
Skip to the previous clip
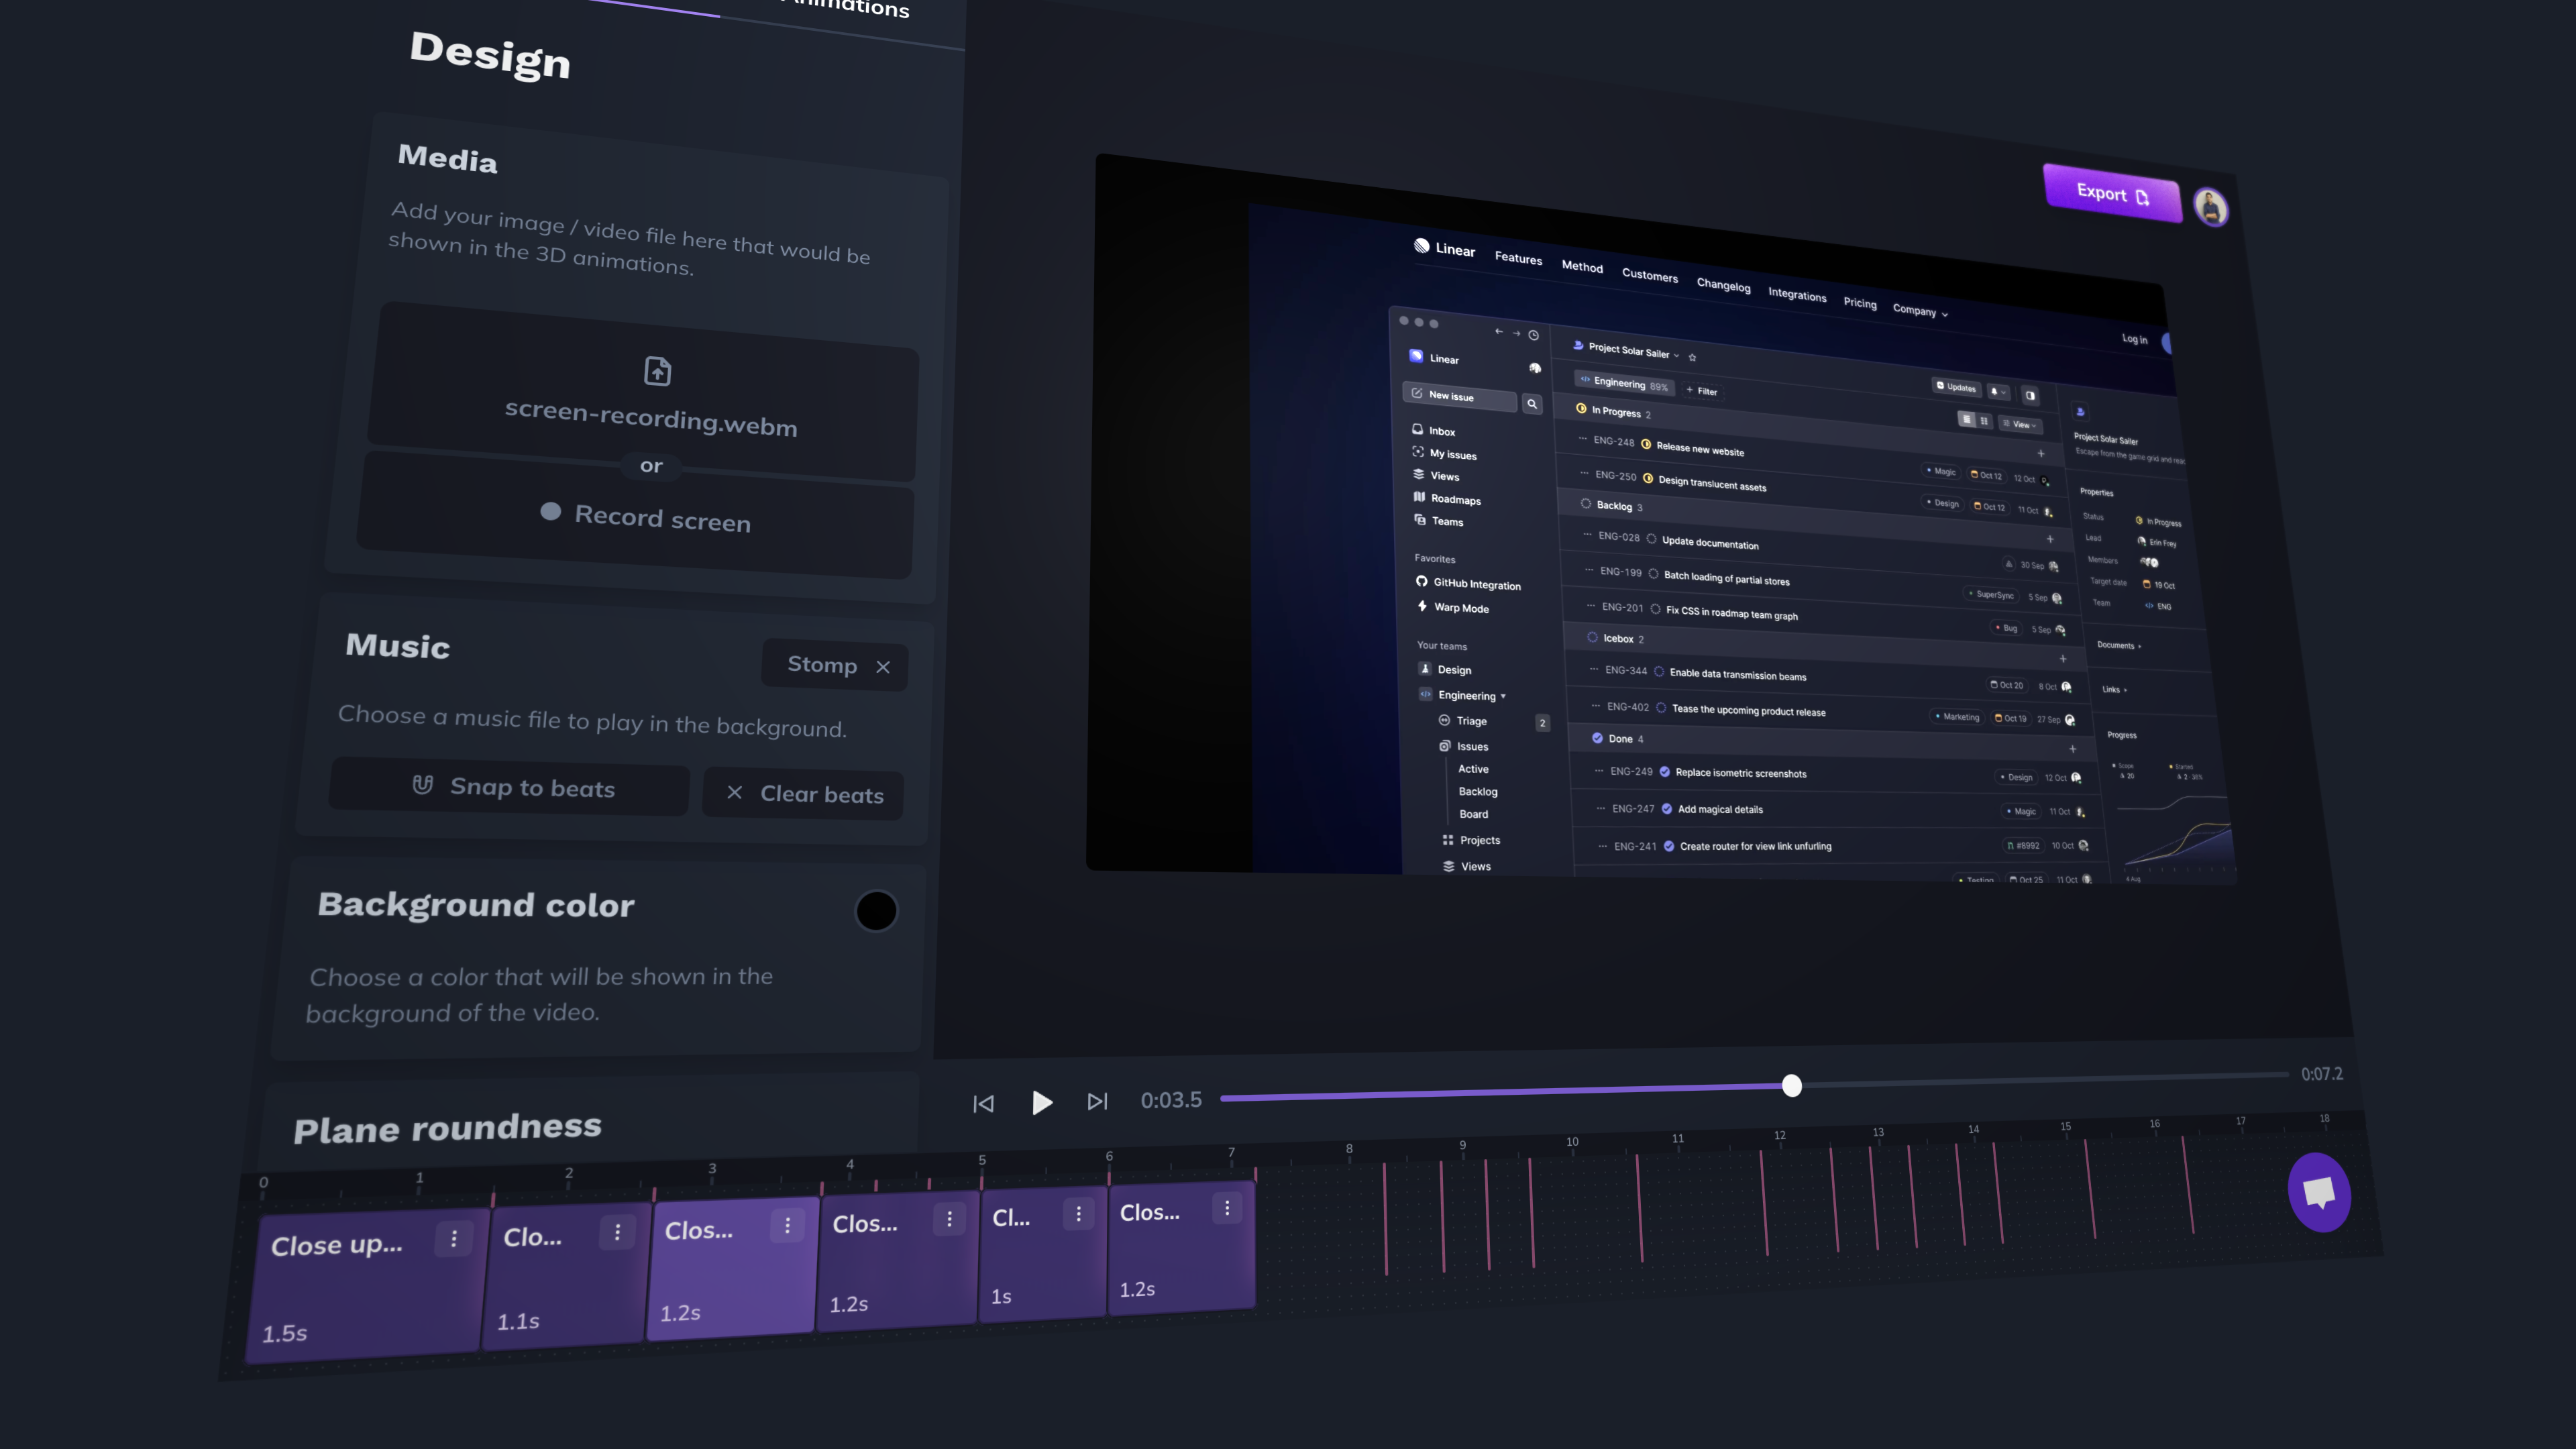(984, 1103)
